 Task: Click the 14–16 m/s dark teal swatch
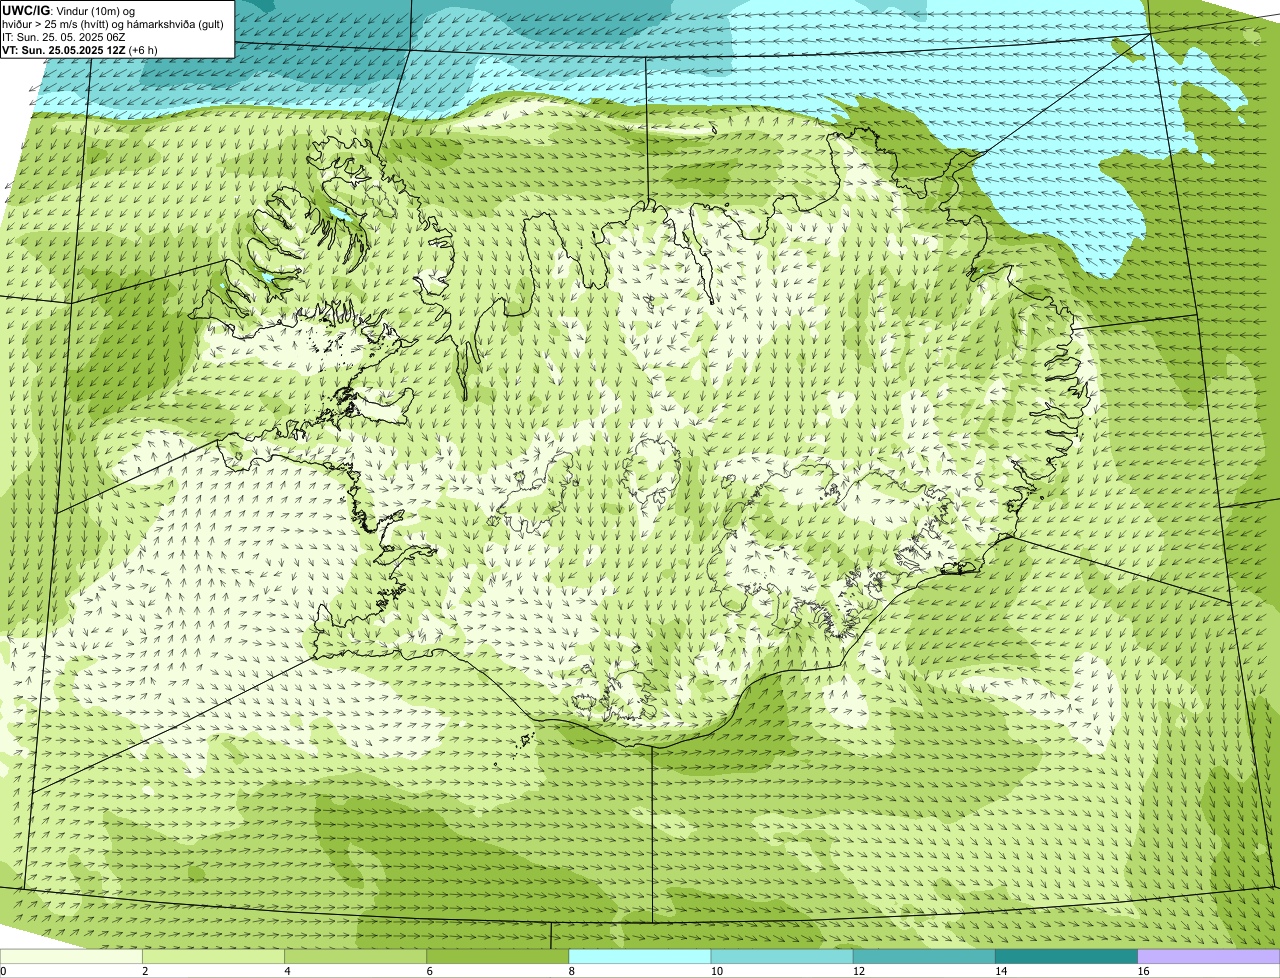pyautogui.click(x=1066, y=956)
